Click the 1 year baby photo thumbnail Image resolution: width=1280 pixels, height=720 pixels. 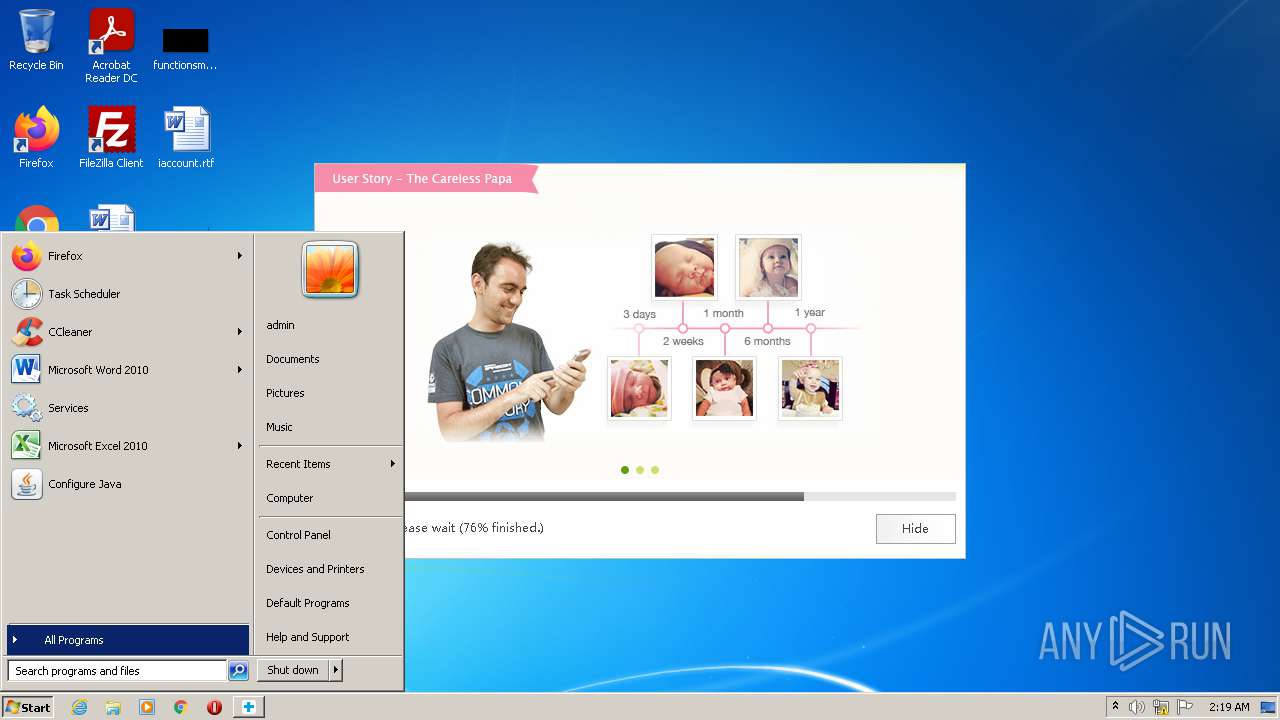810,388
